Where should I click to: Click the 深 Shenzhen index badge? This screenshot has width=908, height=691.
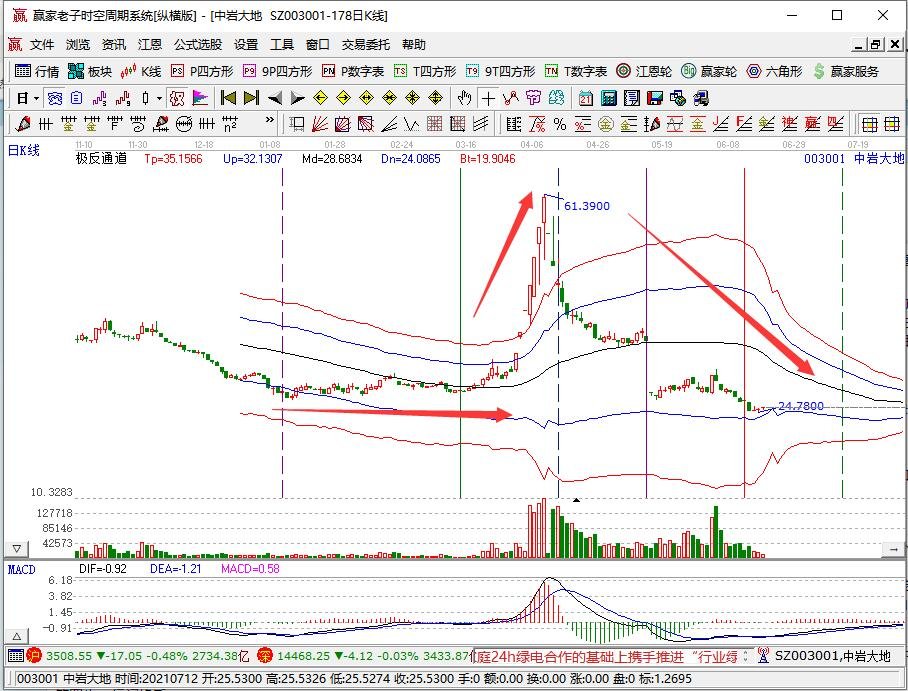(x=265, y=656)
